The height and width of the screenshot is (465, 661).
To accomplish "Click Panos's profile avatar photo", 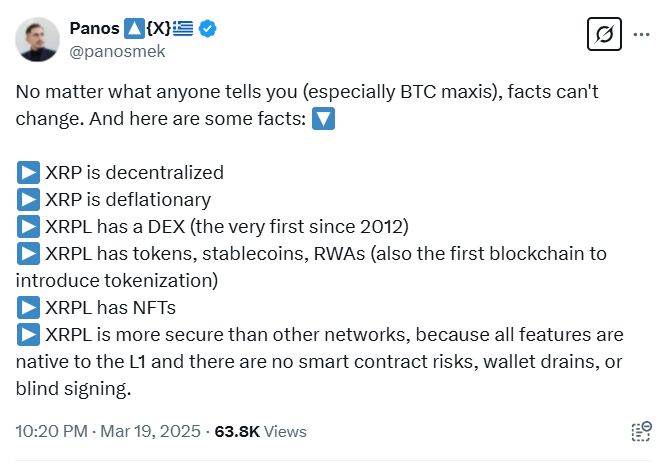I will 36,39.
